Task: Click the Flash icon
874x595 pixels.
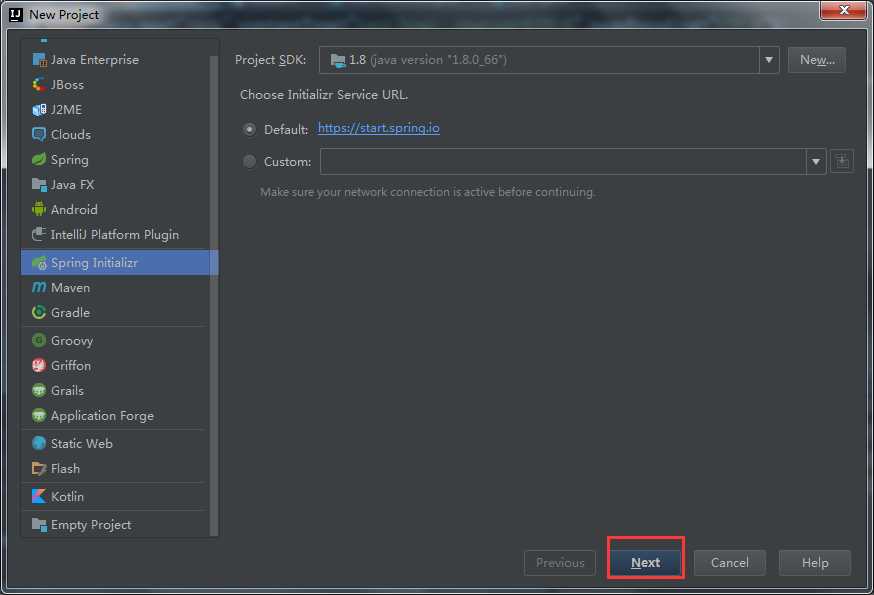Action: click(39, 468)
